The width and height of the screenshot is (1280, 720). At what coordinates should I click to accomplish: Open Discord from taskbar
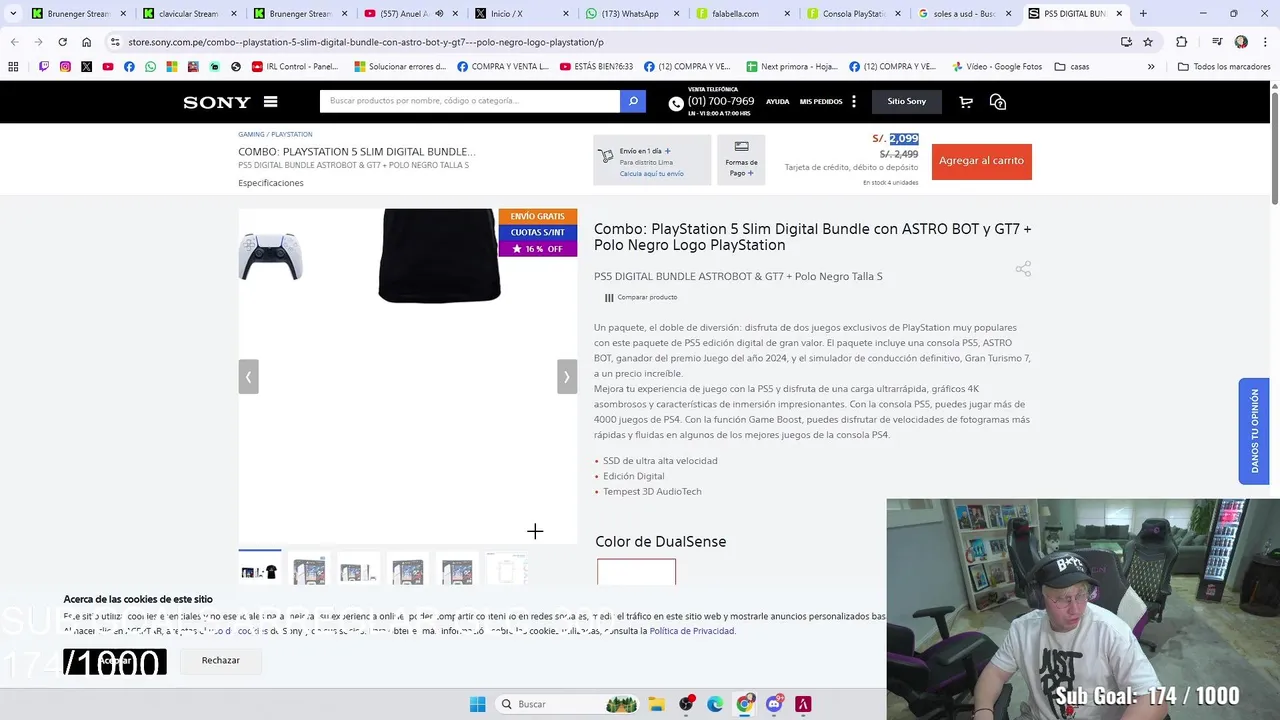point(774,704)
